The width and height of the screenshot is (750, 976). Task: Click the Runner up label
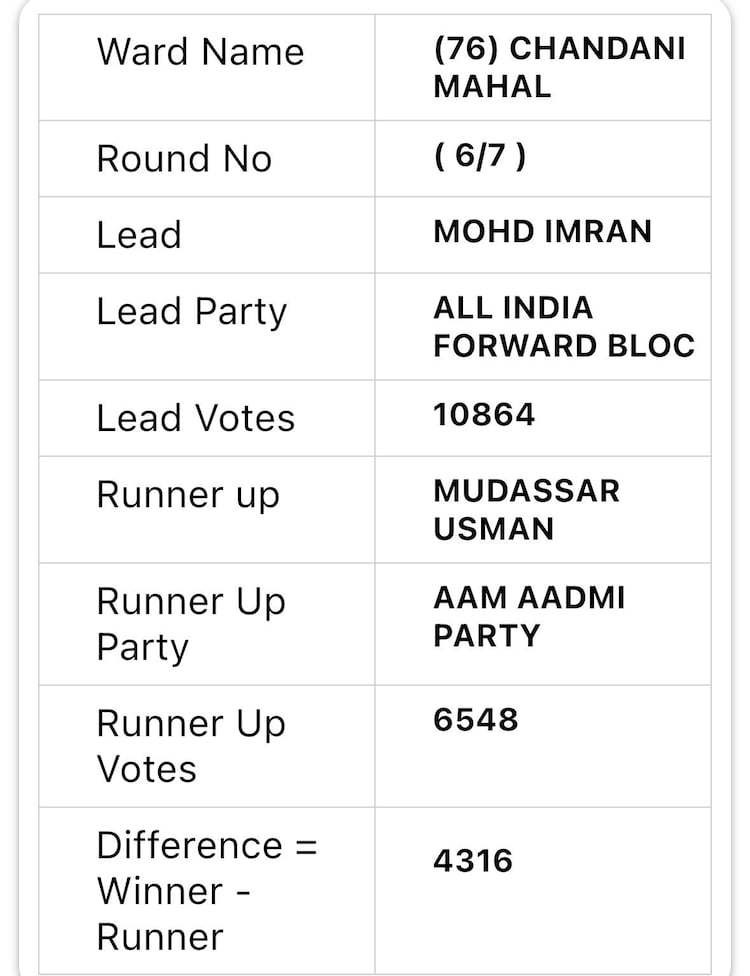coord(188,495)
